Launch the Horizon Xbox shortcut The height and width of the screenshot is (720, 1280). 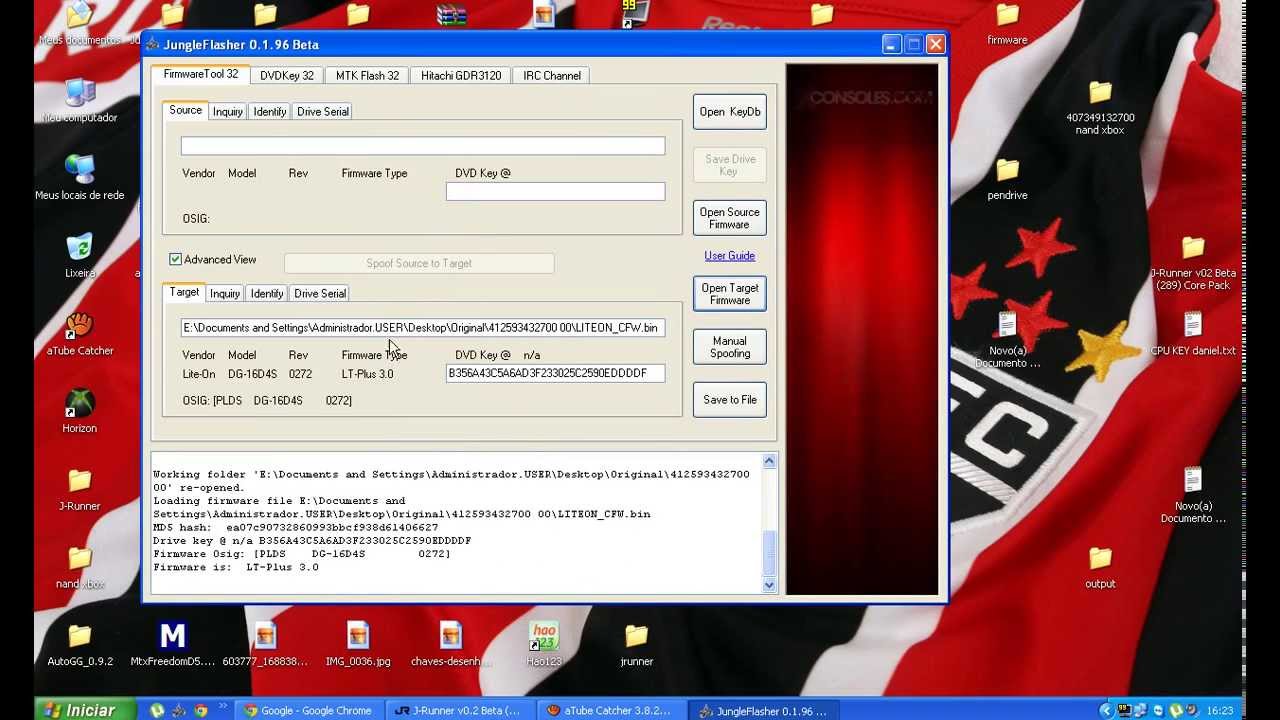pos(80,405)
